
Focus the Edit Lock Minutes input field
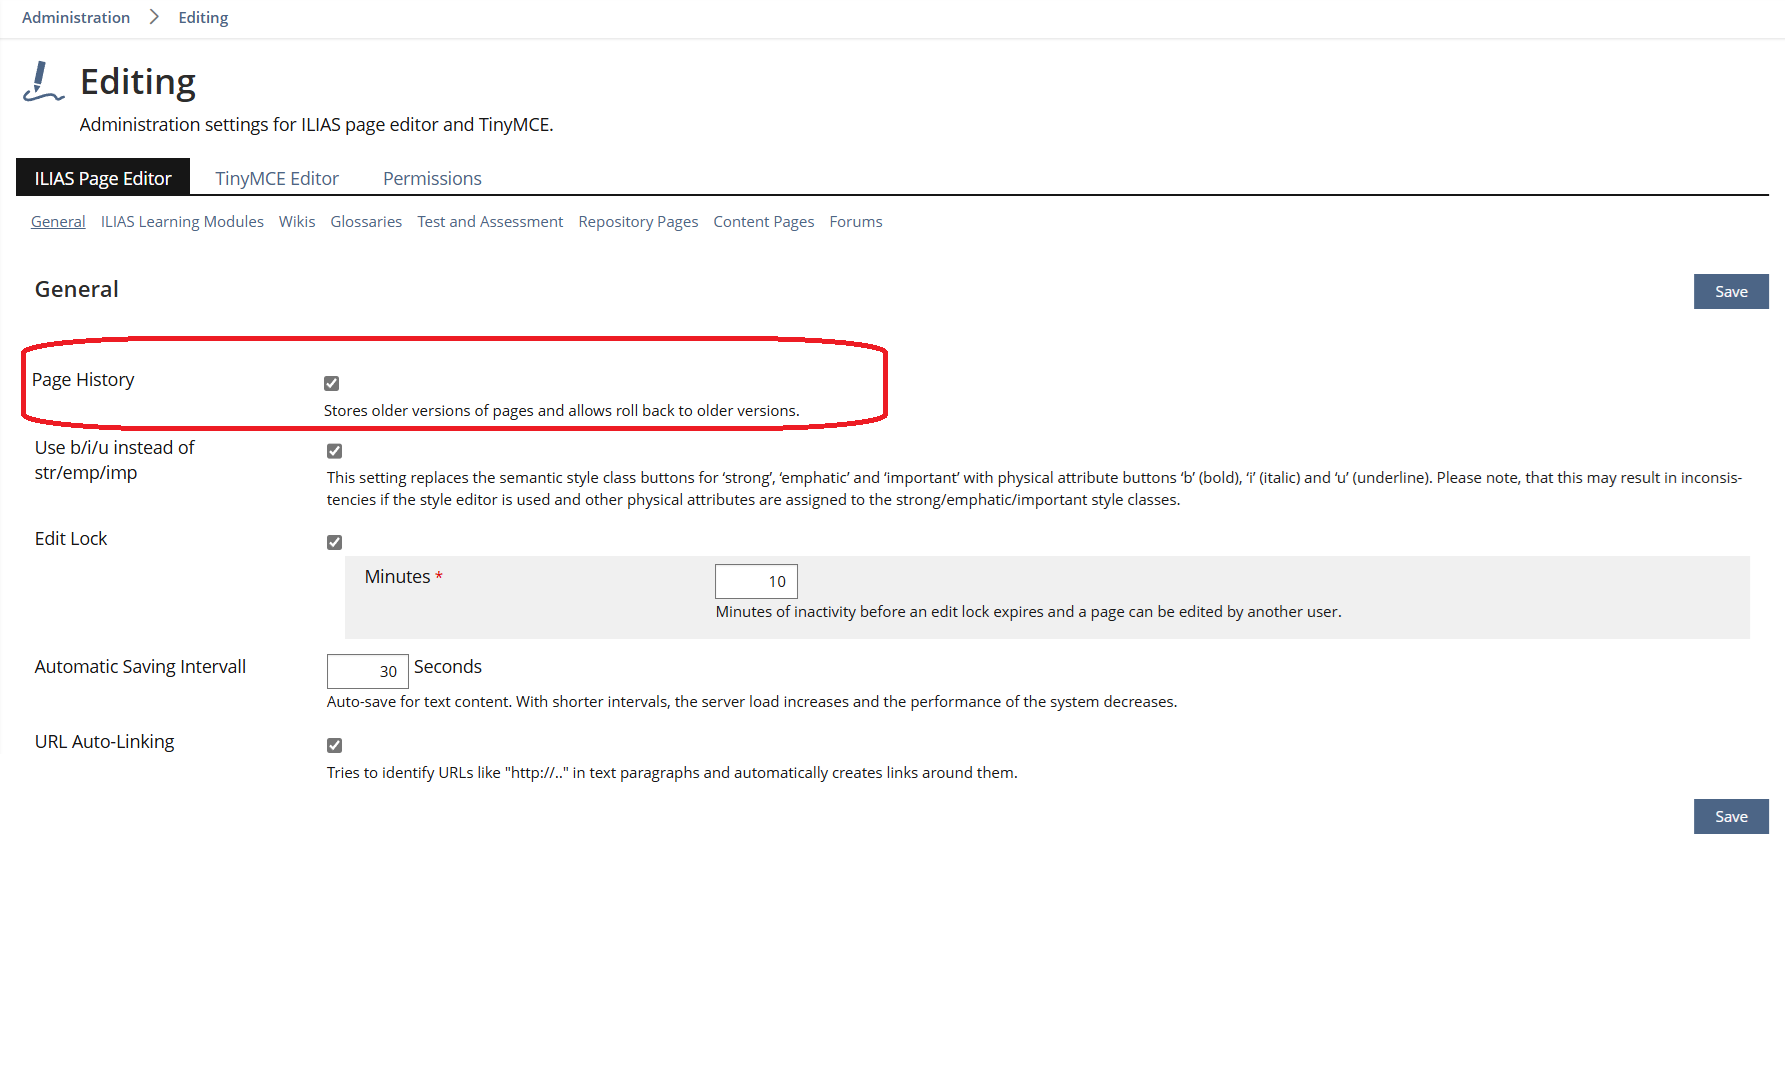pyautogui.click(x=756, y=581)
